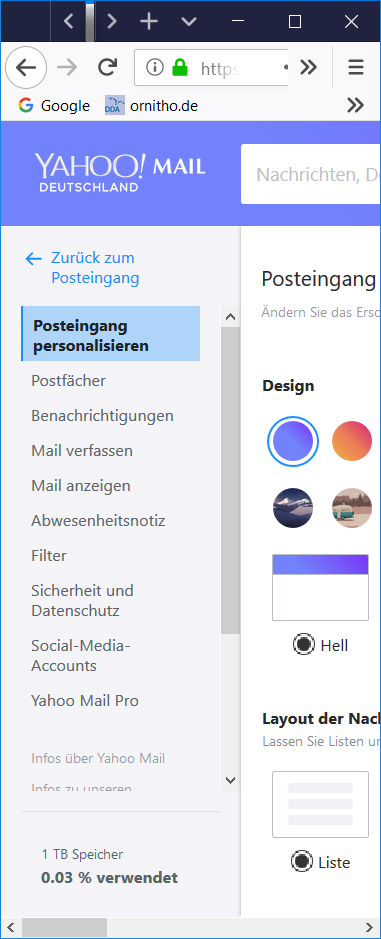This screenshot has width=381, height=939.
Task: Show site information icon in address bar
Action: (155, 68)
